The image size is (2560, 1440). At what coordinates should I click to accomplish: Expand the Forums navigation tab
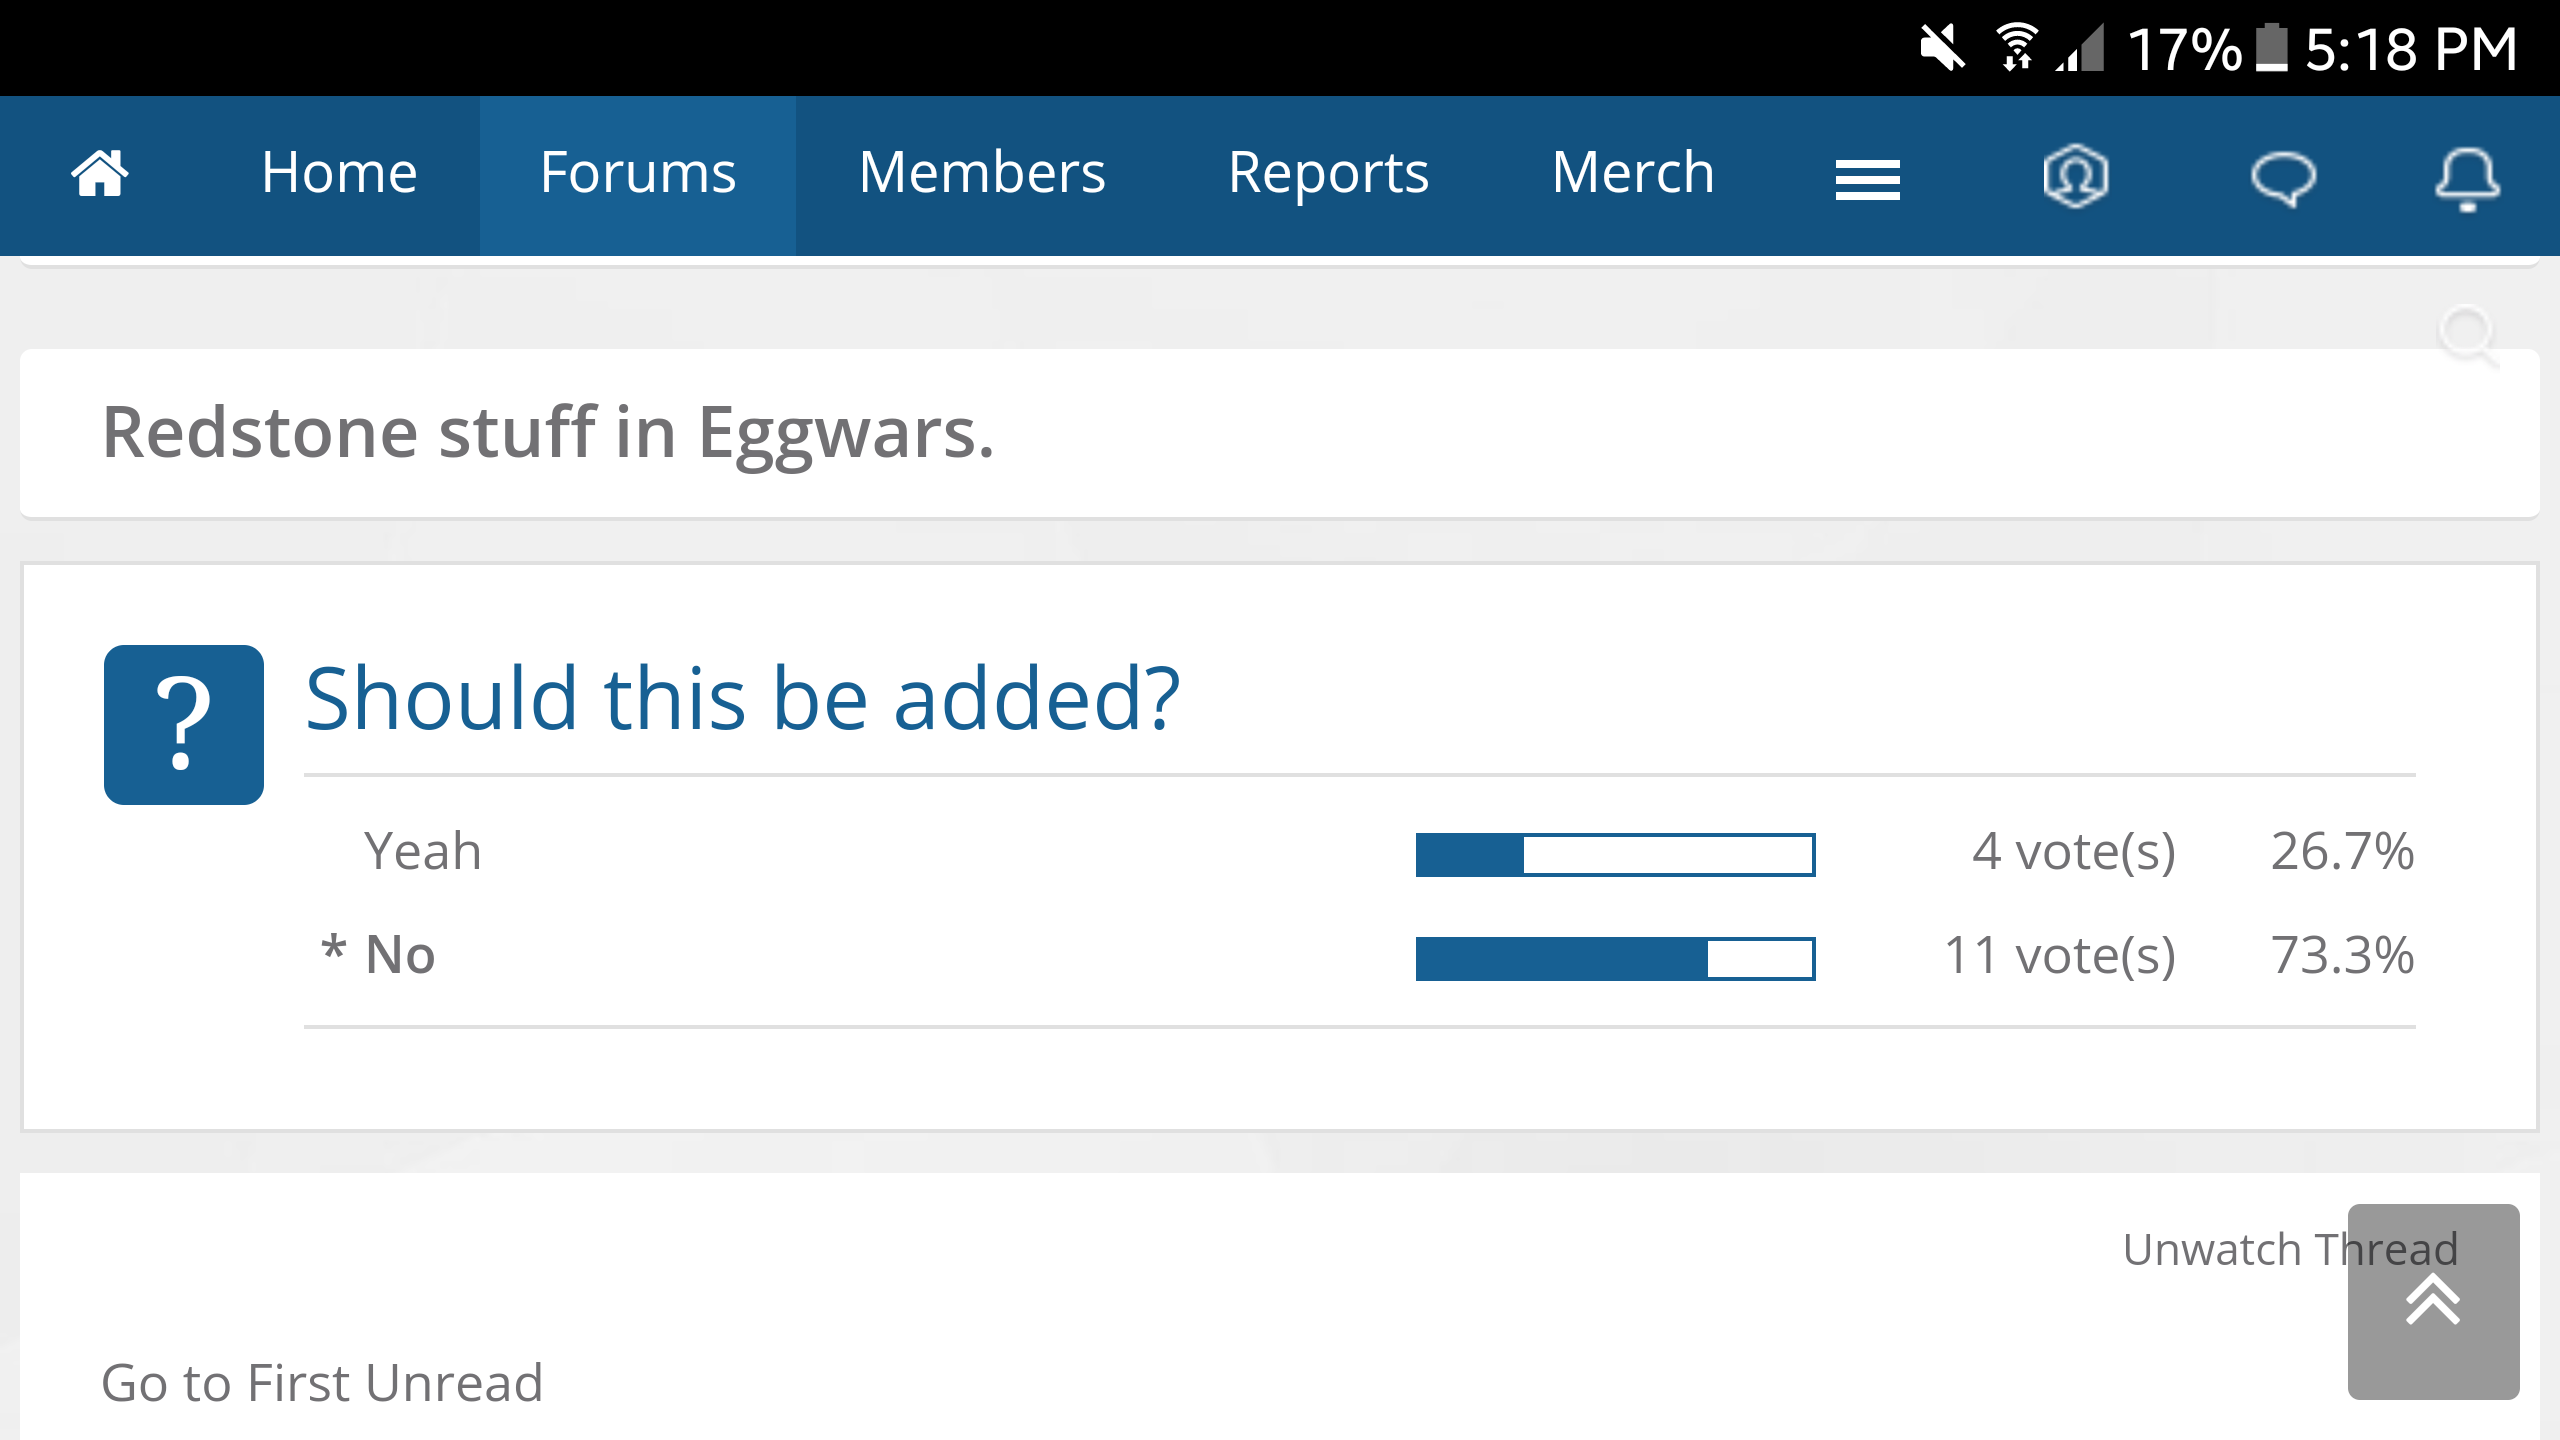pyautogui.click(x=635, y=171)
